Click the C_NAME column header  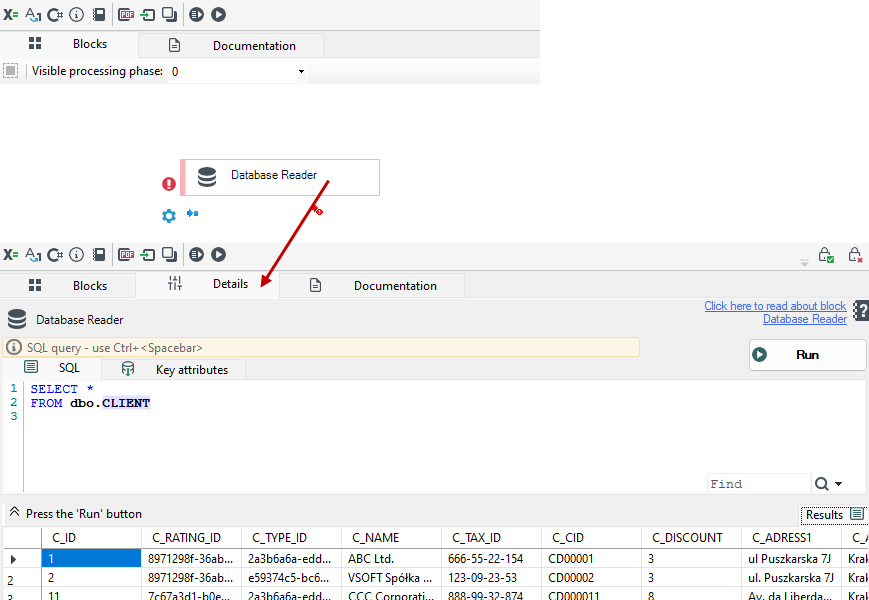391,538
